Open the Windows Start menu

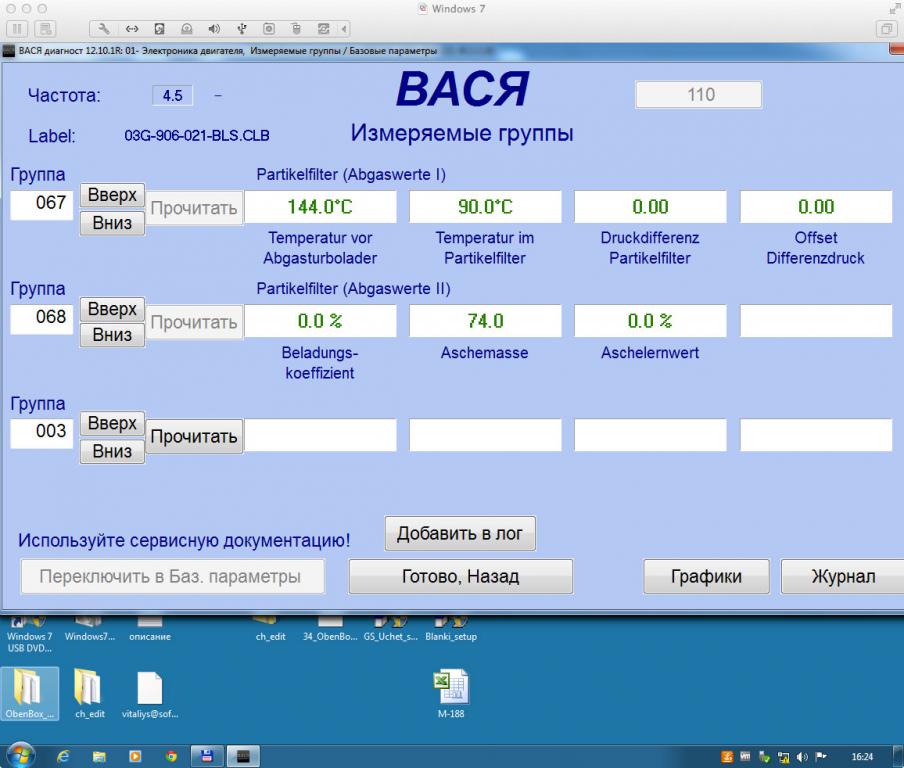click(21, 755)
